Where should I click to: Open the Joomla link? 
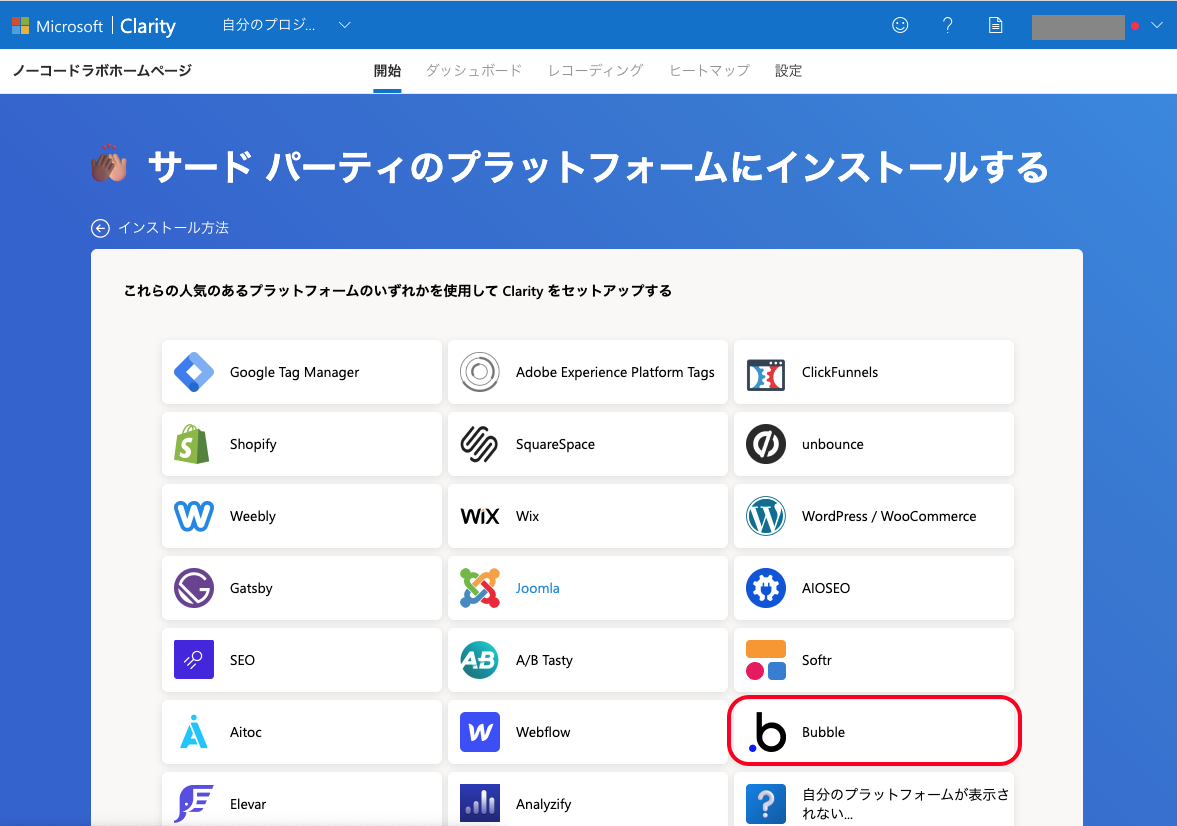click(537, 588)
